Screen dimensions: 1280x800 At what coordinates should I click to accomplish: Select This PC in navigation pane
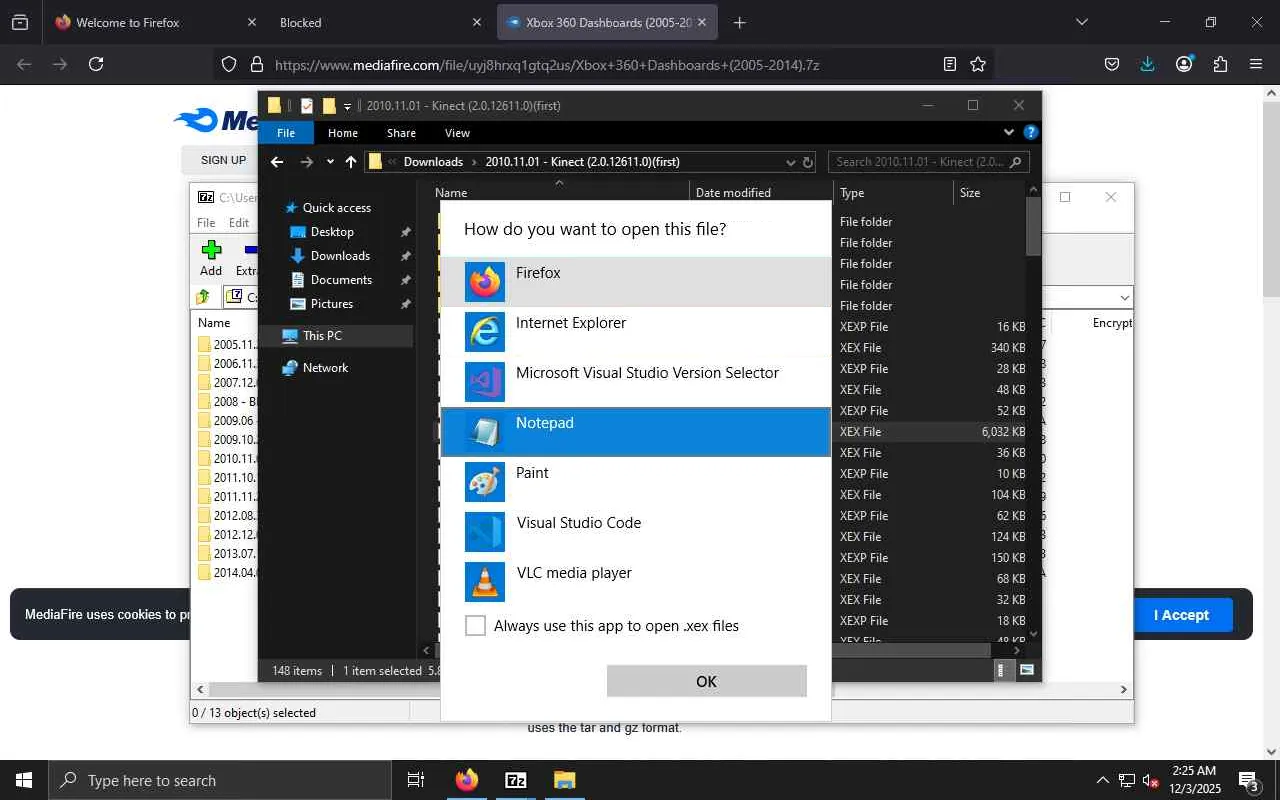pyautogui.click(x=335, y=336)
